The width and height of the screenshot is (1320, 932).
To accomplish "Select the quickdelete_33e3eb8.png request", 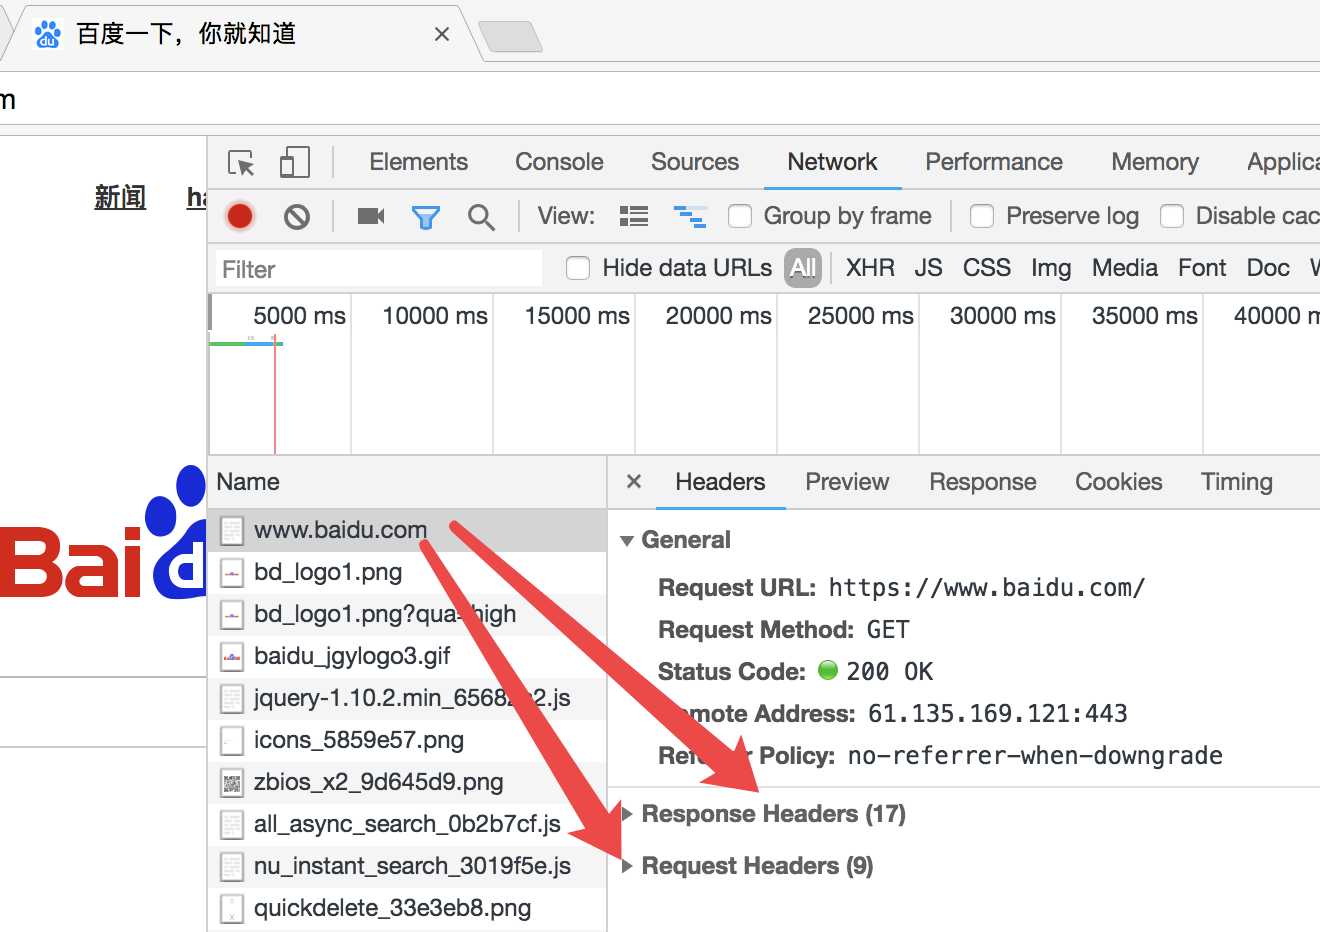I will coord(407,908).
